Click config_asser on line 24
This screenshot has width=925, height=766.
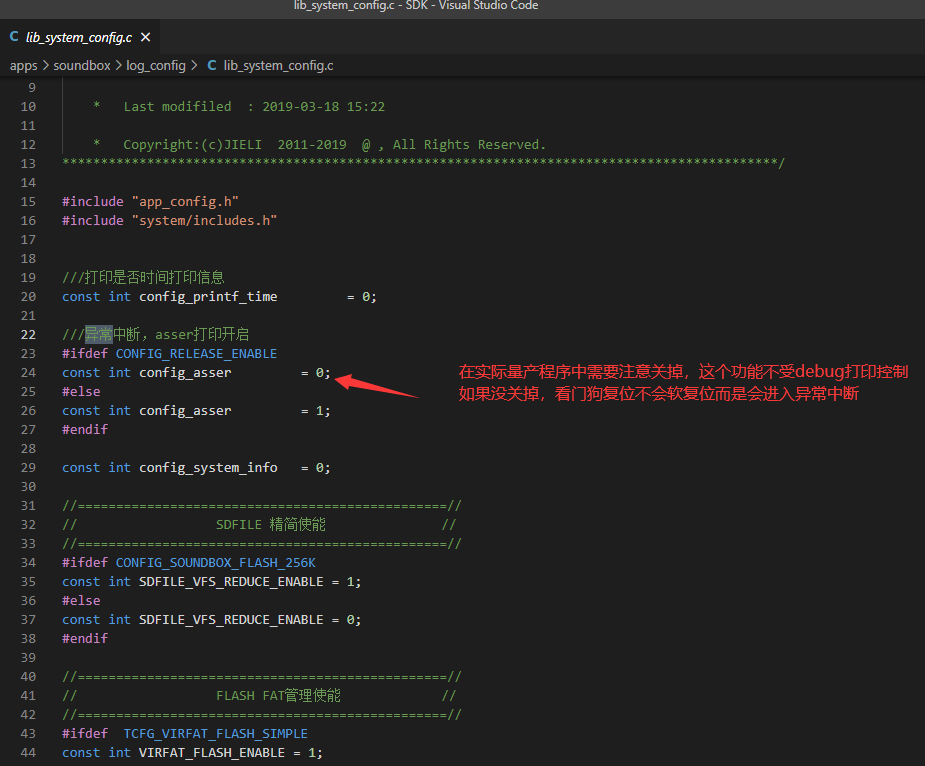185,373
